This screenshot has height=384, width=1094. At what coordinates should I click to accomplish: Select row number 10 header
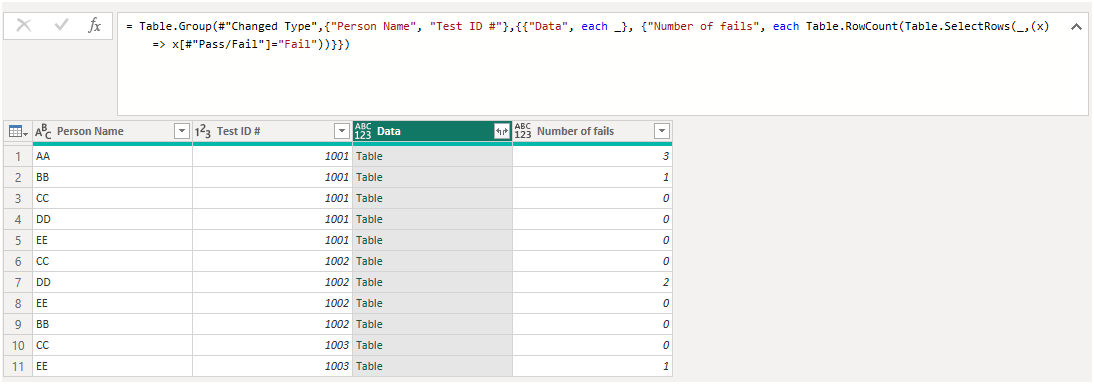pos(18,345)
